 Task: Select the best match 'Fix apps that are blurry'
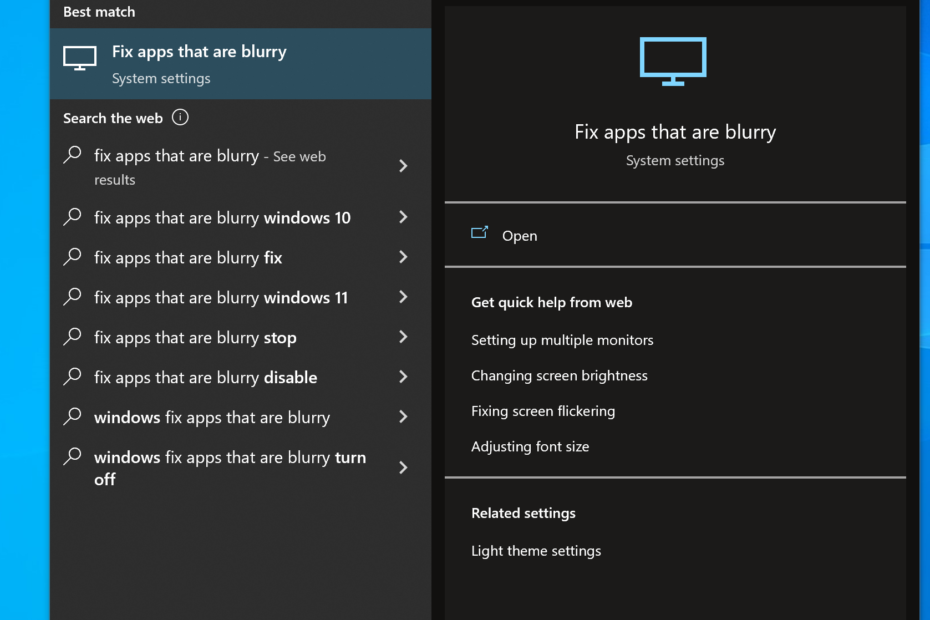click(x=240, y=63)
